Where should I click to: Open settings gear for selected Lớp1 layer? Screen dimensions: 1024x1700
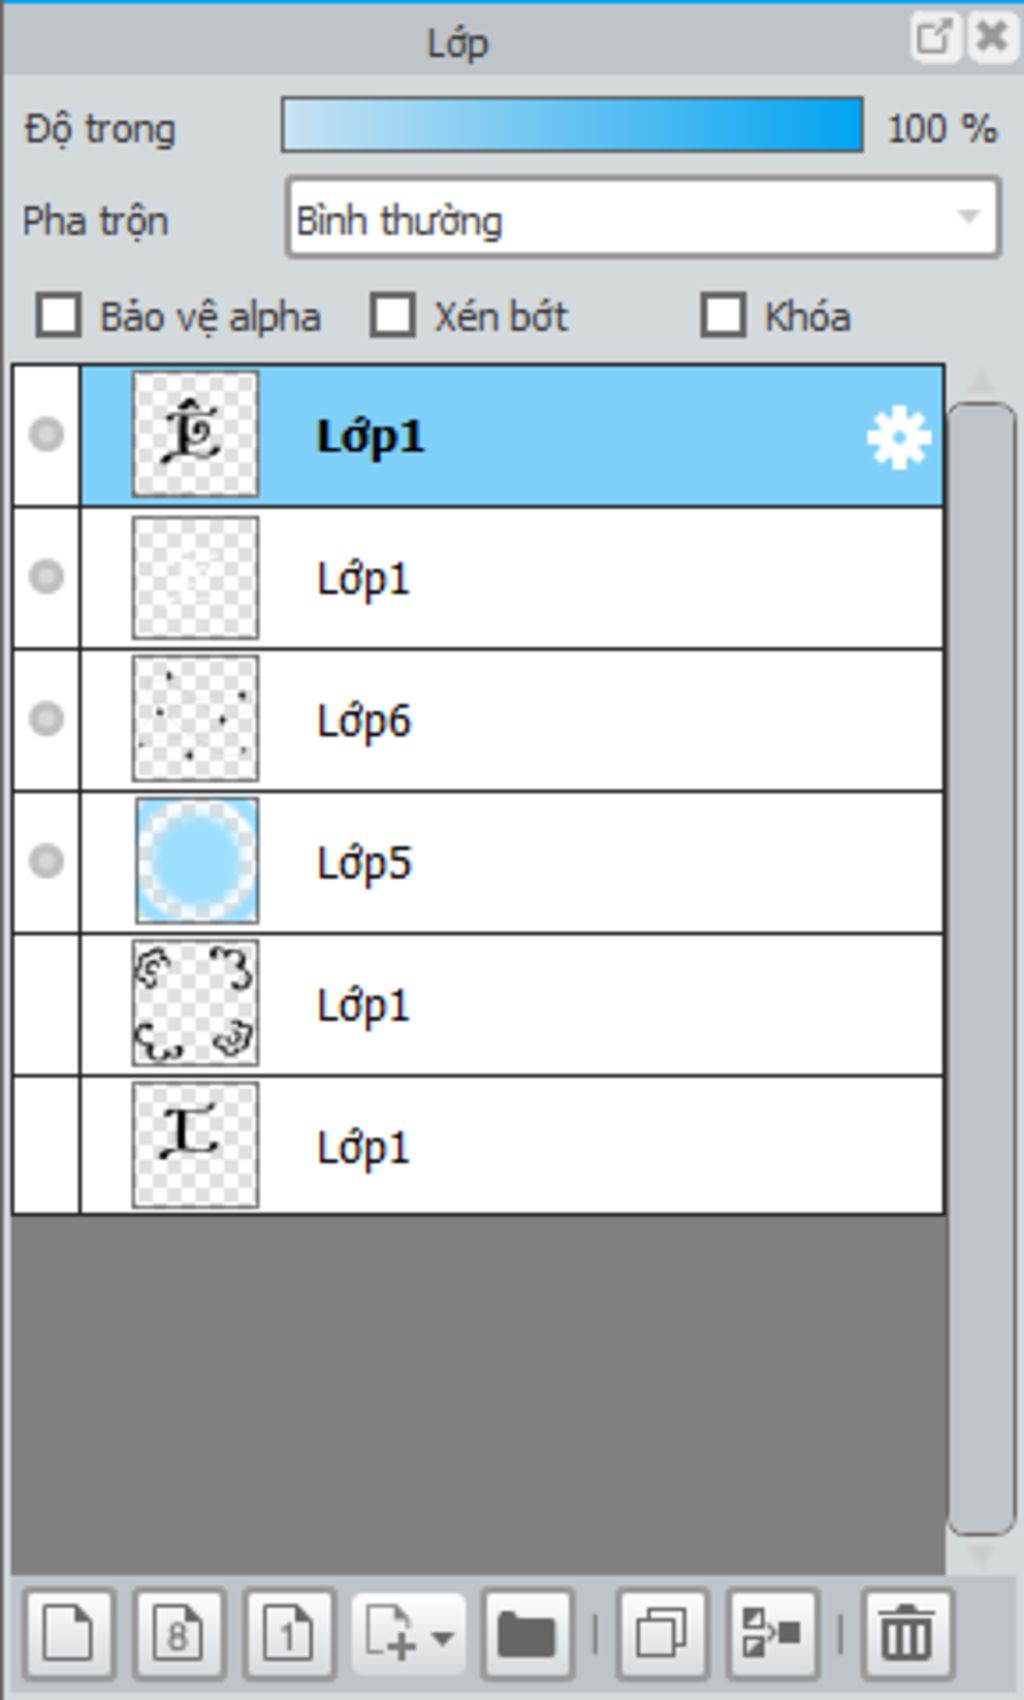898,436
